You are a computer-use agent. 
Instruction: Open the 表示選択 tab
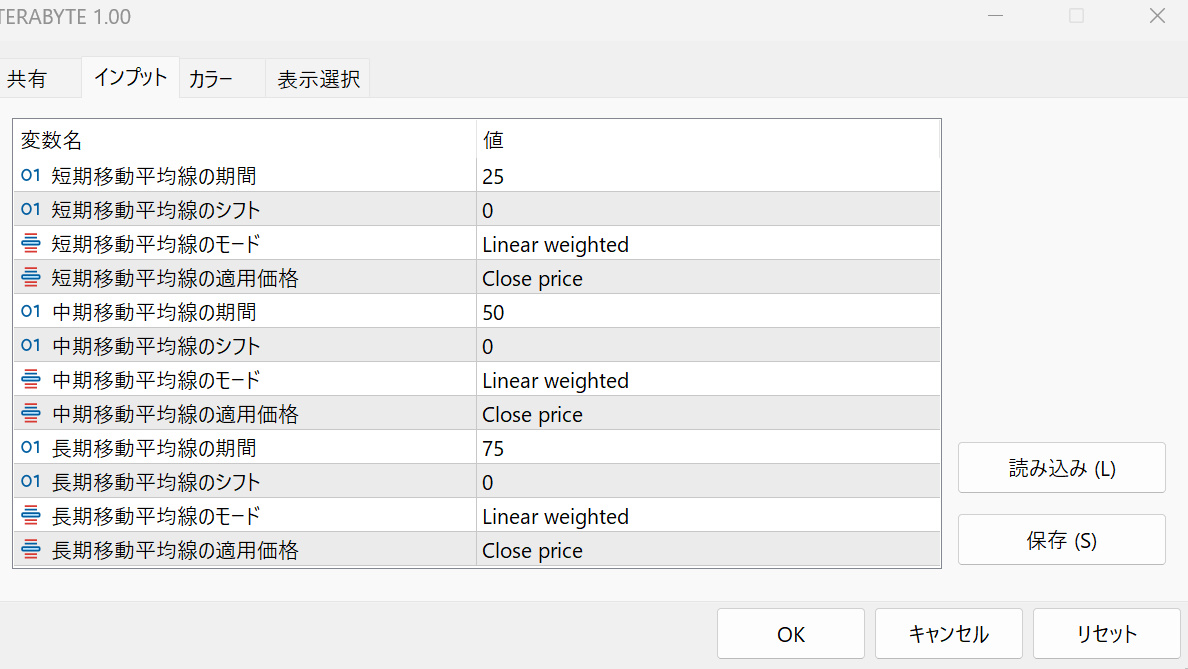click(318, 79)
